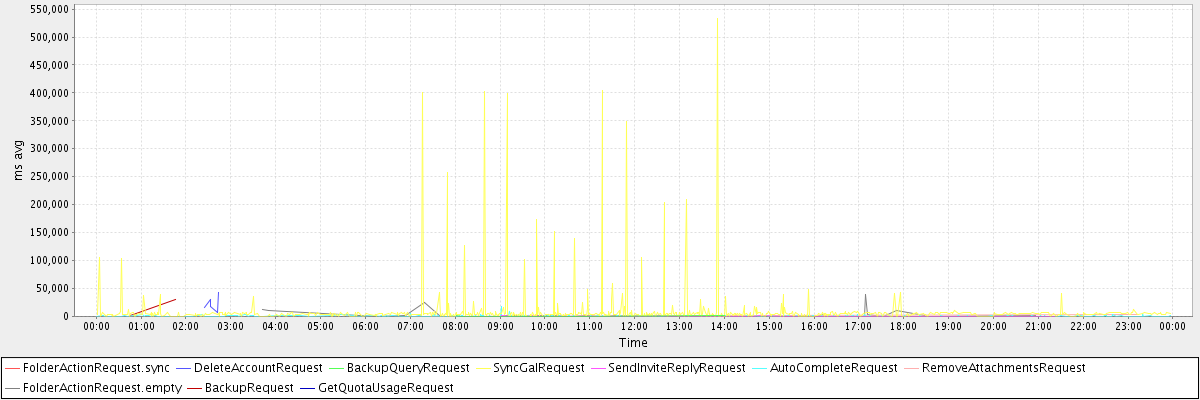1200x400 pixels.
Task: Click the BackupQueryRequest legend label
Action: tap(400, 368)
